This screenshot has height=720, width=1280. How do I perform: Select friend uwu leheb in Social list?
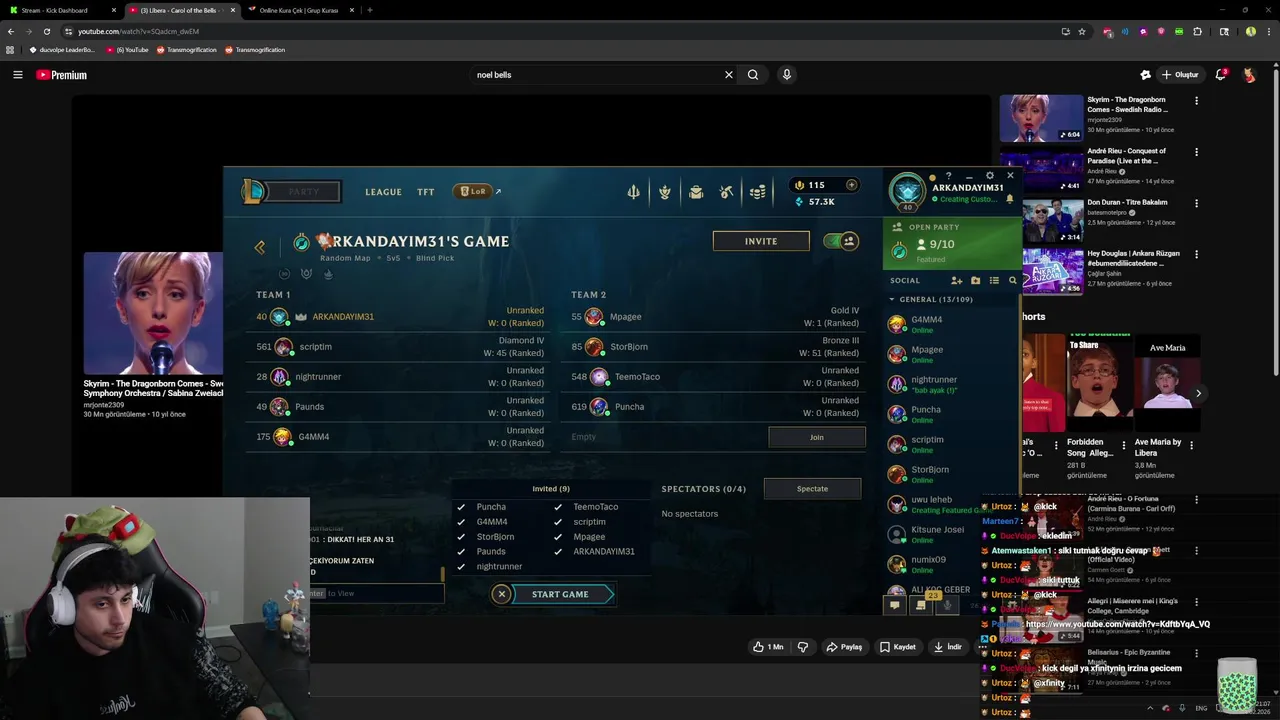click(x=950, y=504)
